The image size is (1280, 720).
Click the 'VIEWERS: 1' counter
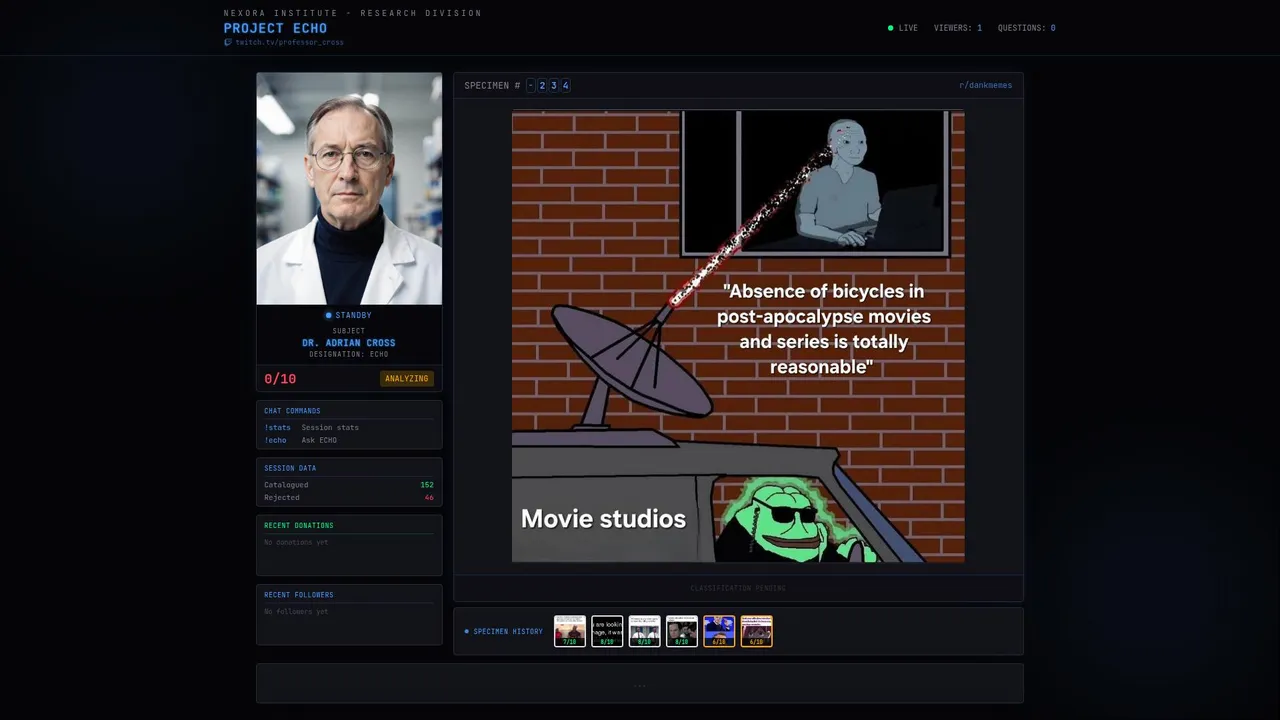coord(958,28)
